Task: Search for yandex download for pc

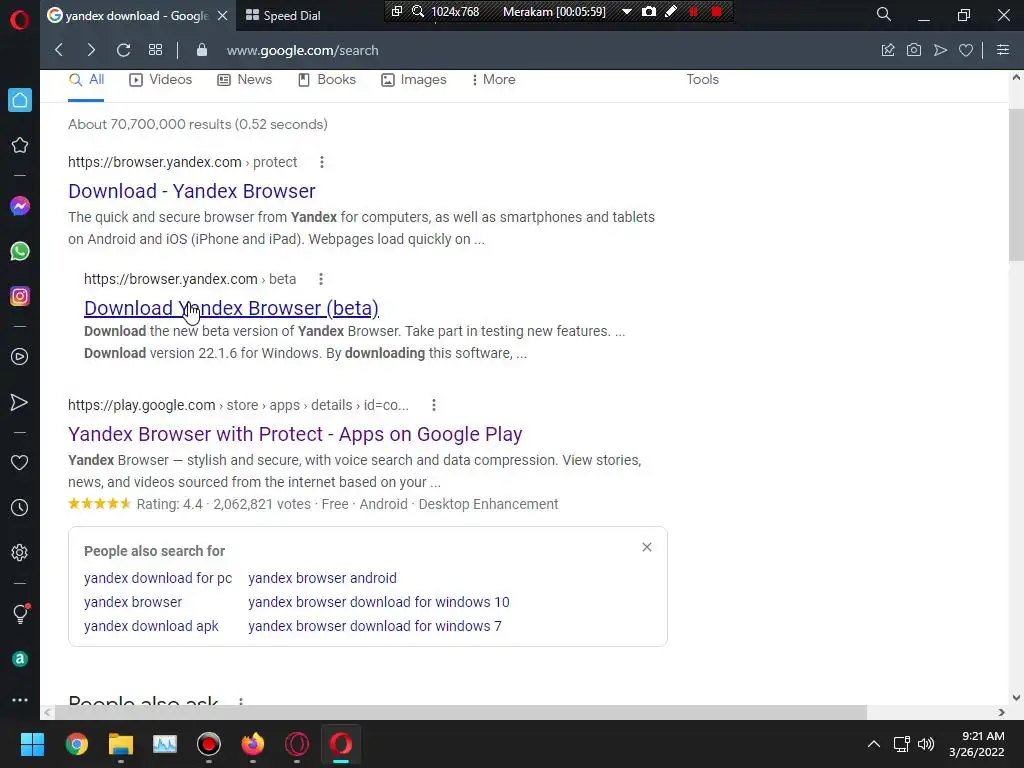Action: point(158,578)
